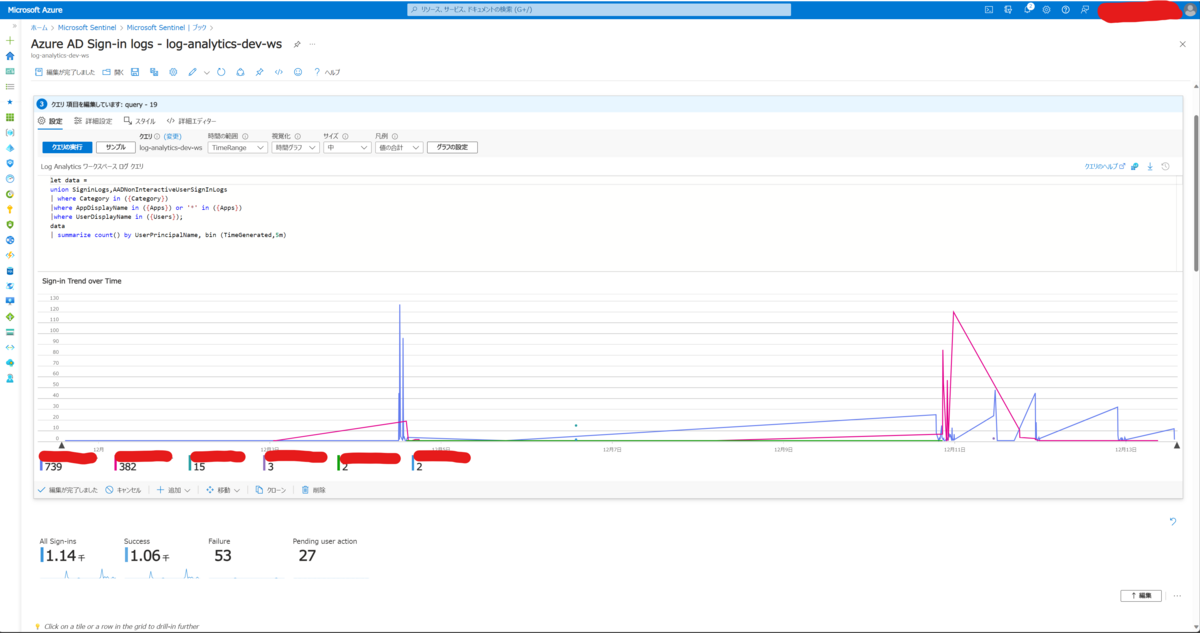The width and height of the screenshot is (1200, 633).
Task: Open Cloud Shell from the top bar
Action: [x=988, y=9]
